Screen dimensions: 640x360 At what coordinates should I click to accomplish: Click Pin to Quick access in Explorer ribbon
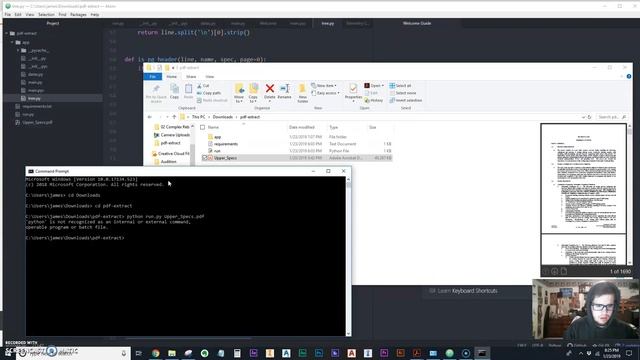(156, 93)
